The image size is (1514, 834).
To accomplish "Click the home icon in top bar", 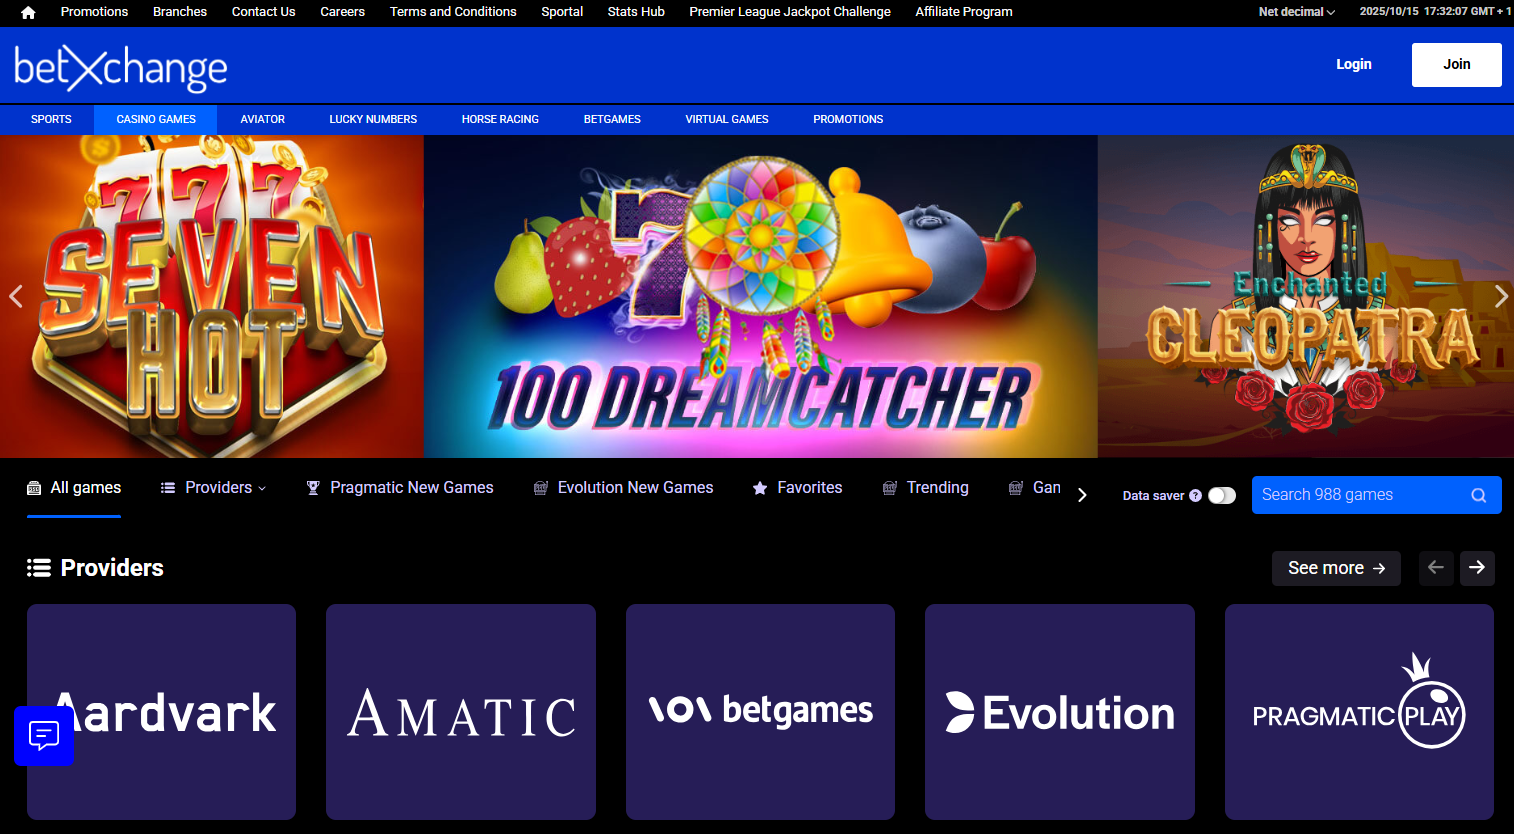I will click(28, 12).
